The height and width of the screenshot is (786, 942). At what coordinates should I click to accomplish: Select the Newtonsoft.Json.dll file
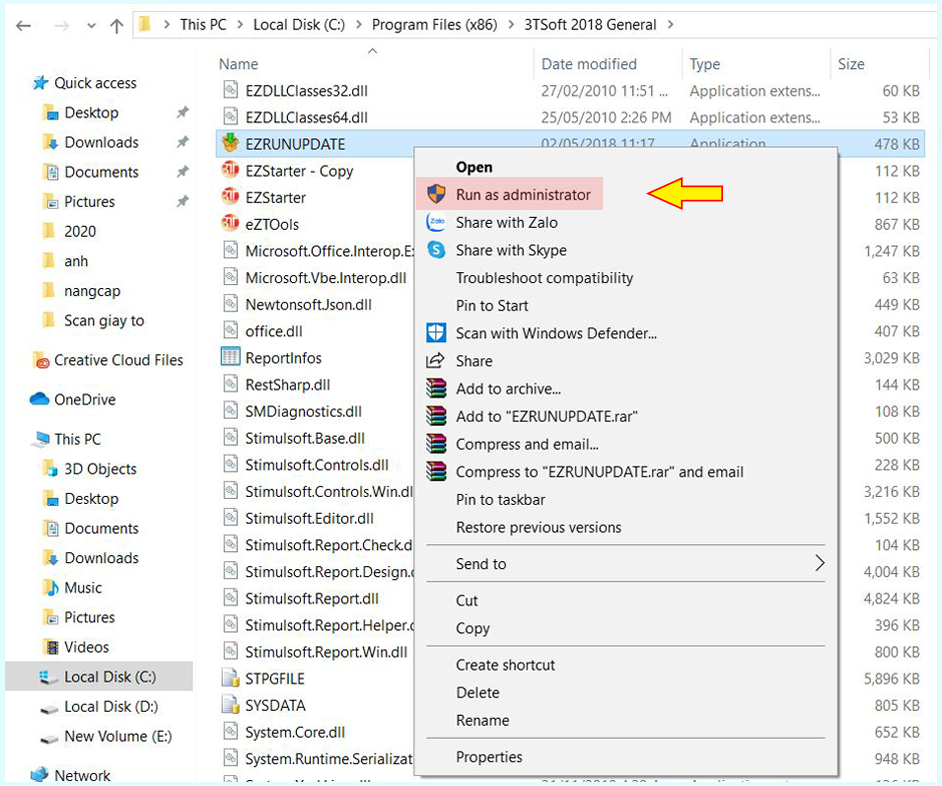point(308,305)
